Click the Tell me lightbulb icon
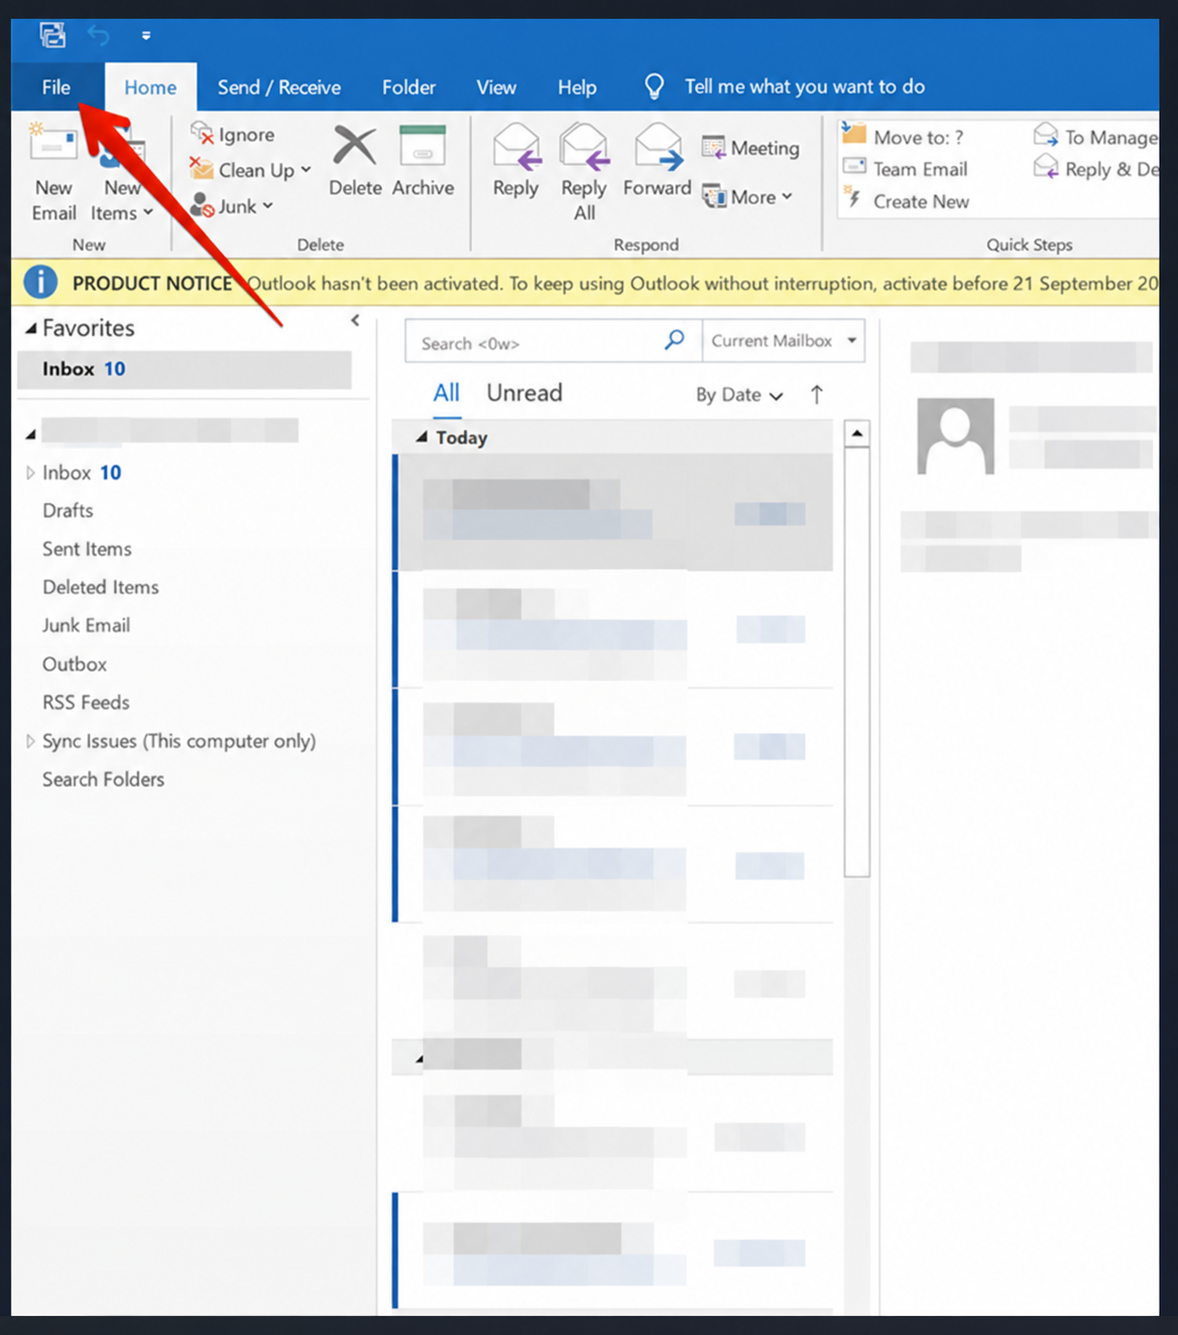 tap(654, 87)
